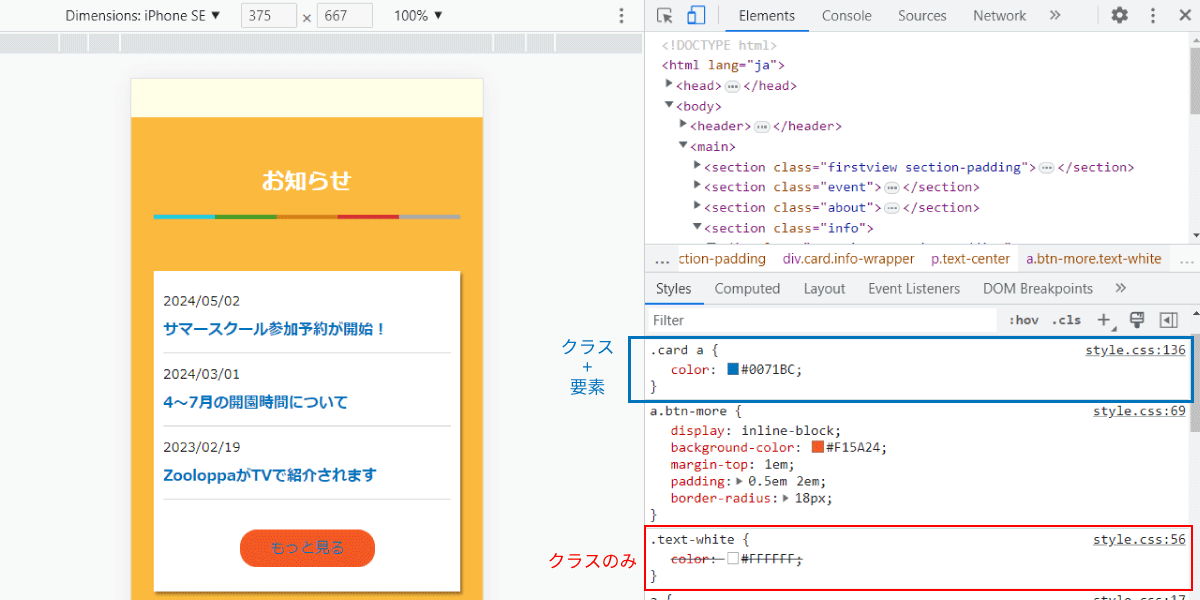Open color picker for #F15A24 swatch

pos(818,447)
